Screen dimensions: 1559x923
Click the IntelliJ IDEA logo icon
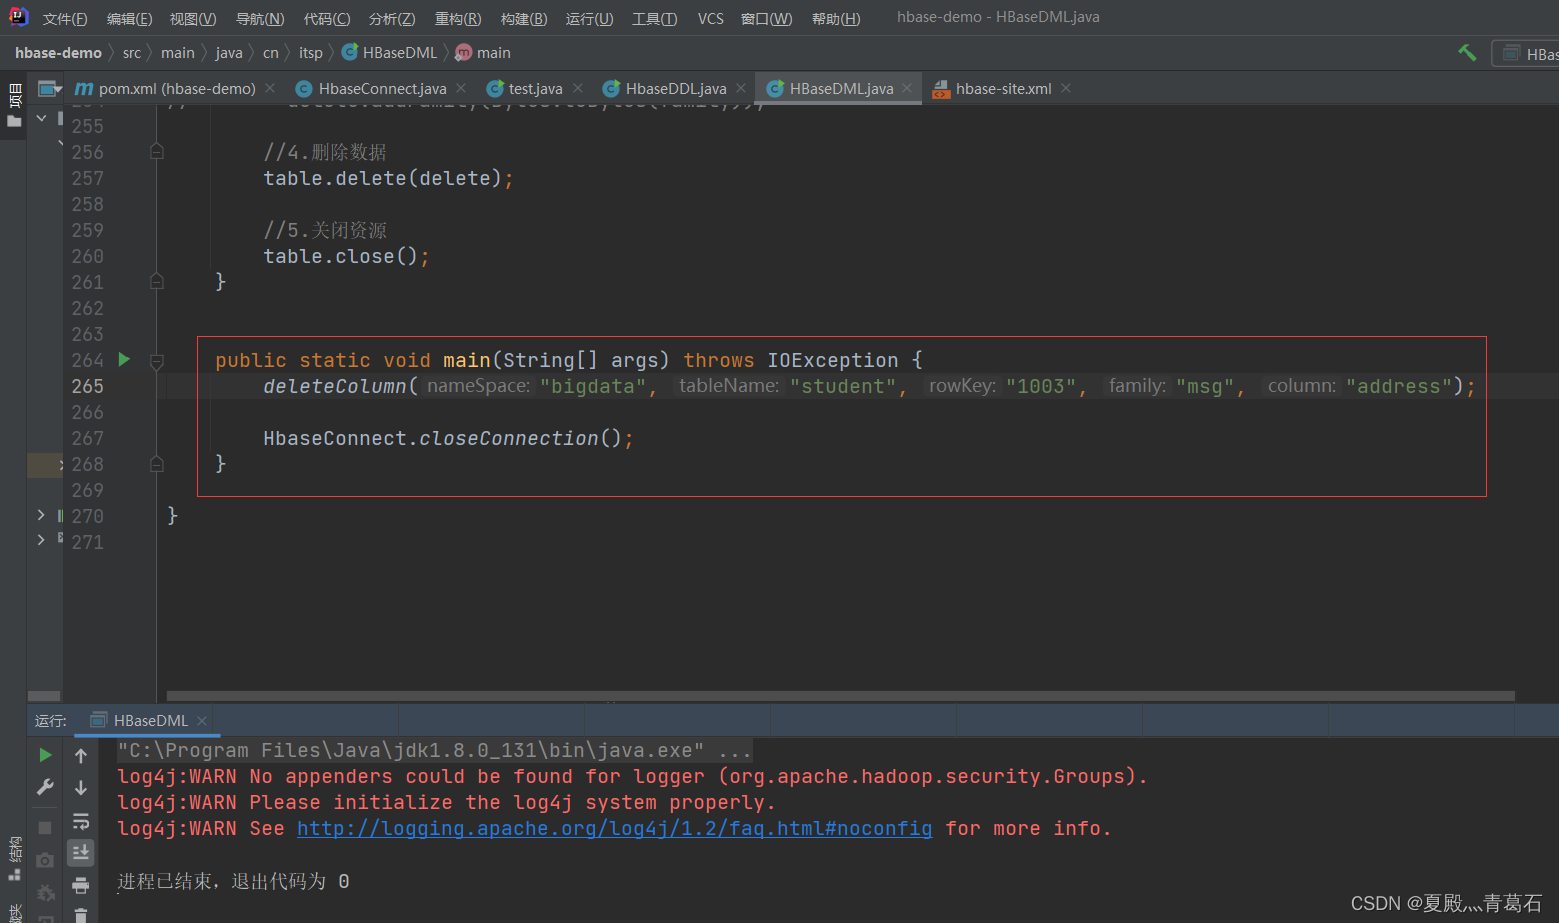point(18,17)
